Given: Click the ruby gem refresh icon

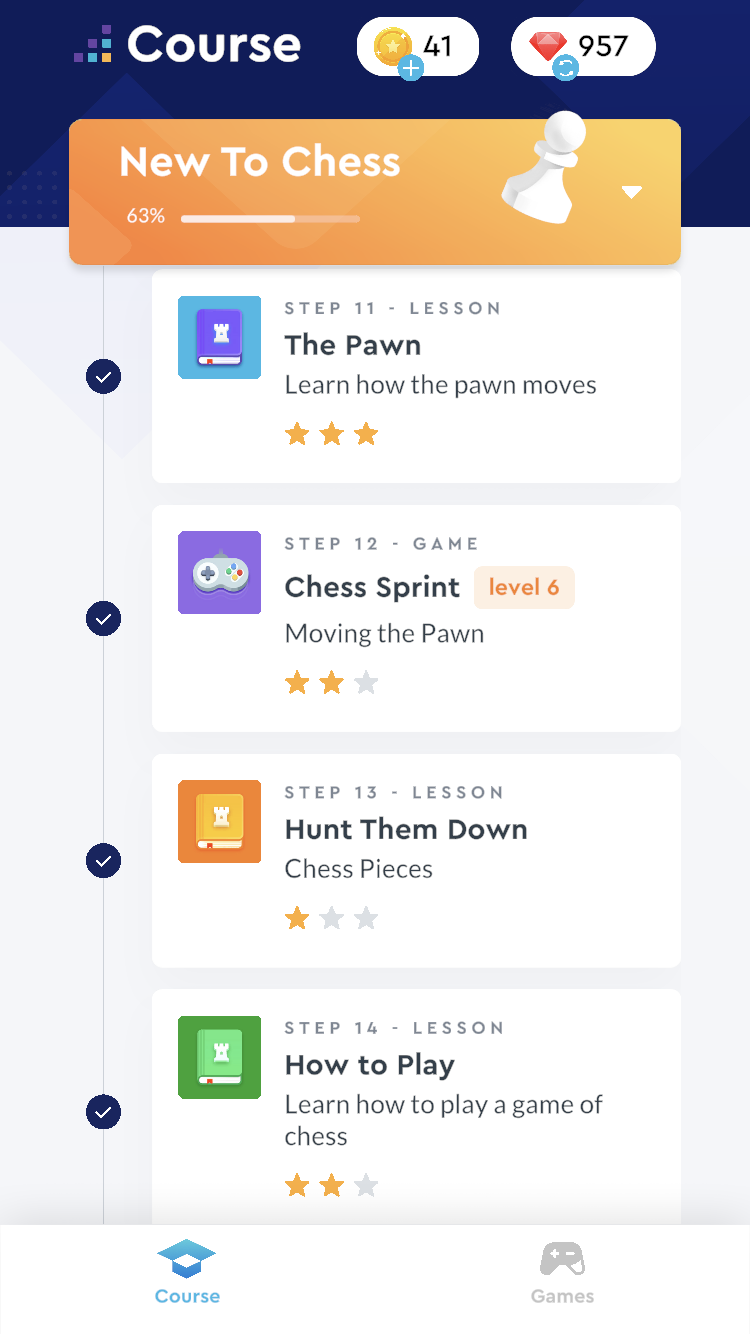Looking at the screenshot, I should pos(565,68).
